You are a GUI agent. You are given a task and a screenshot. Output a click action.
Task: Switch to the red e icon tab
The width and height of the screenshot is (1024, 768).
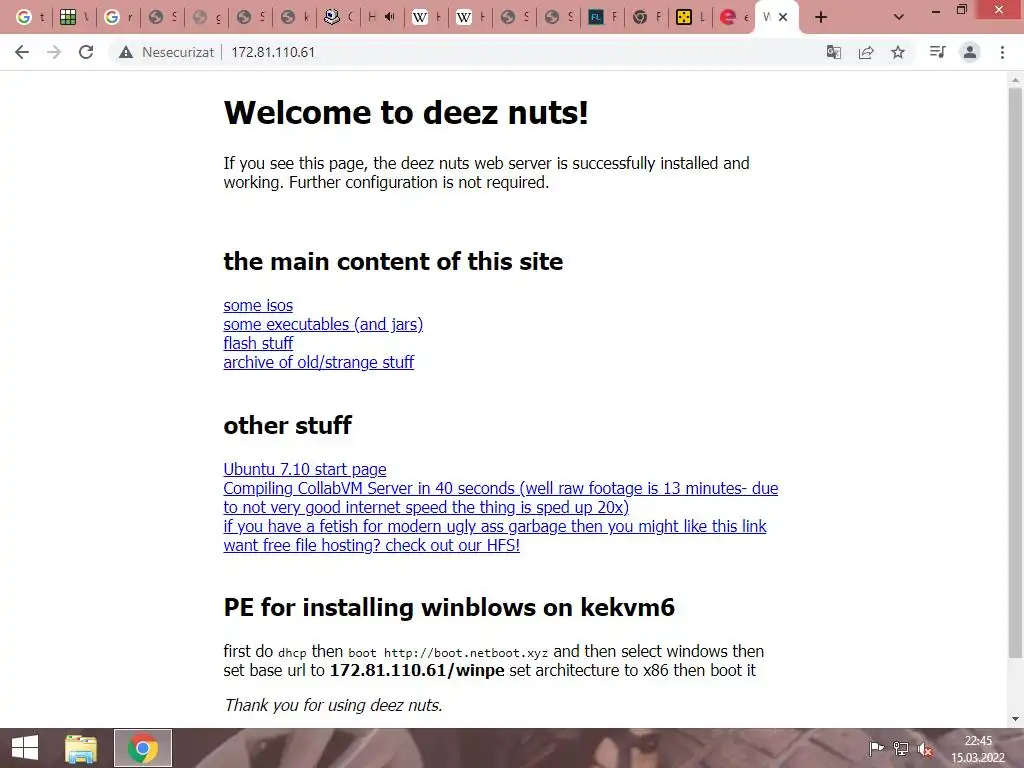(x=734, y=17)
